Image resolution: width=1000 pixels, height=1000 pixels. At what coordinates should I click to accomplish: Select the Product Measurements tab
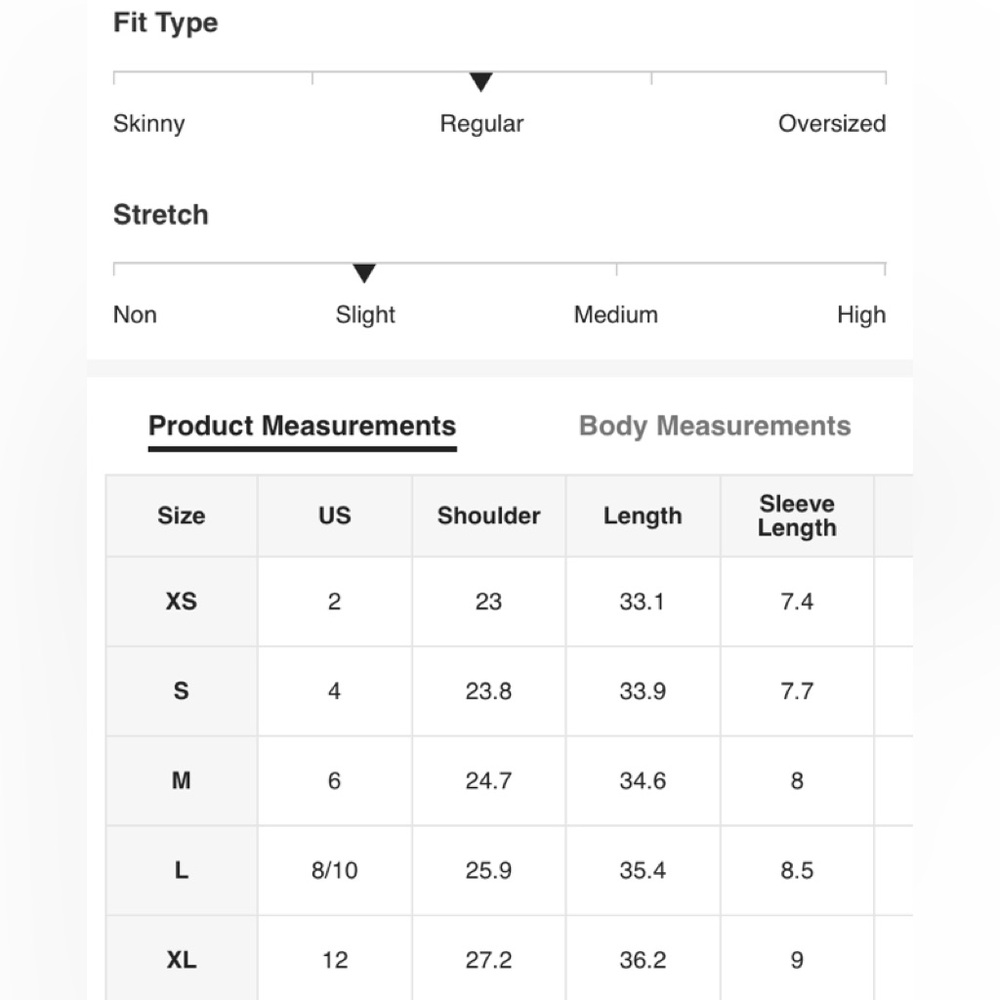[x=302, y=426]
